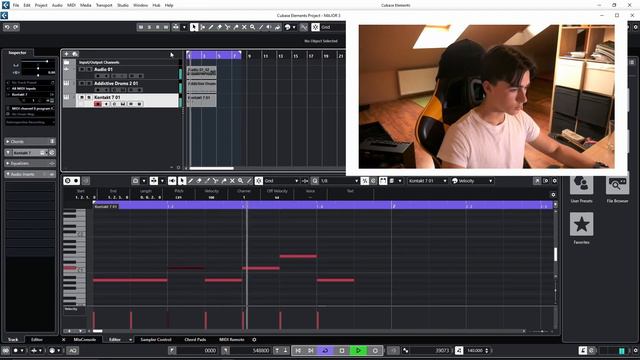Select the Range Selection tool in project toolbar
The width and height of the screenshot is (640, 360).
point(202,27)
